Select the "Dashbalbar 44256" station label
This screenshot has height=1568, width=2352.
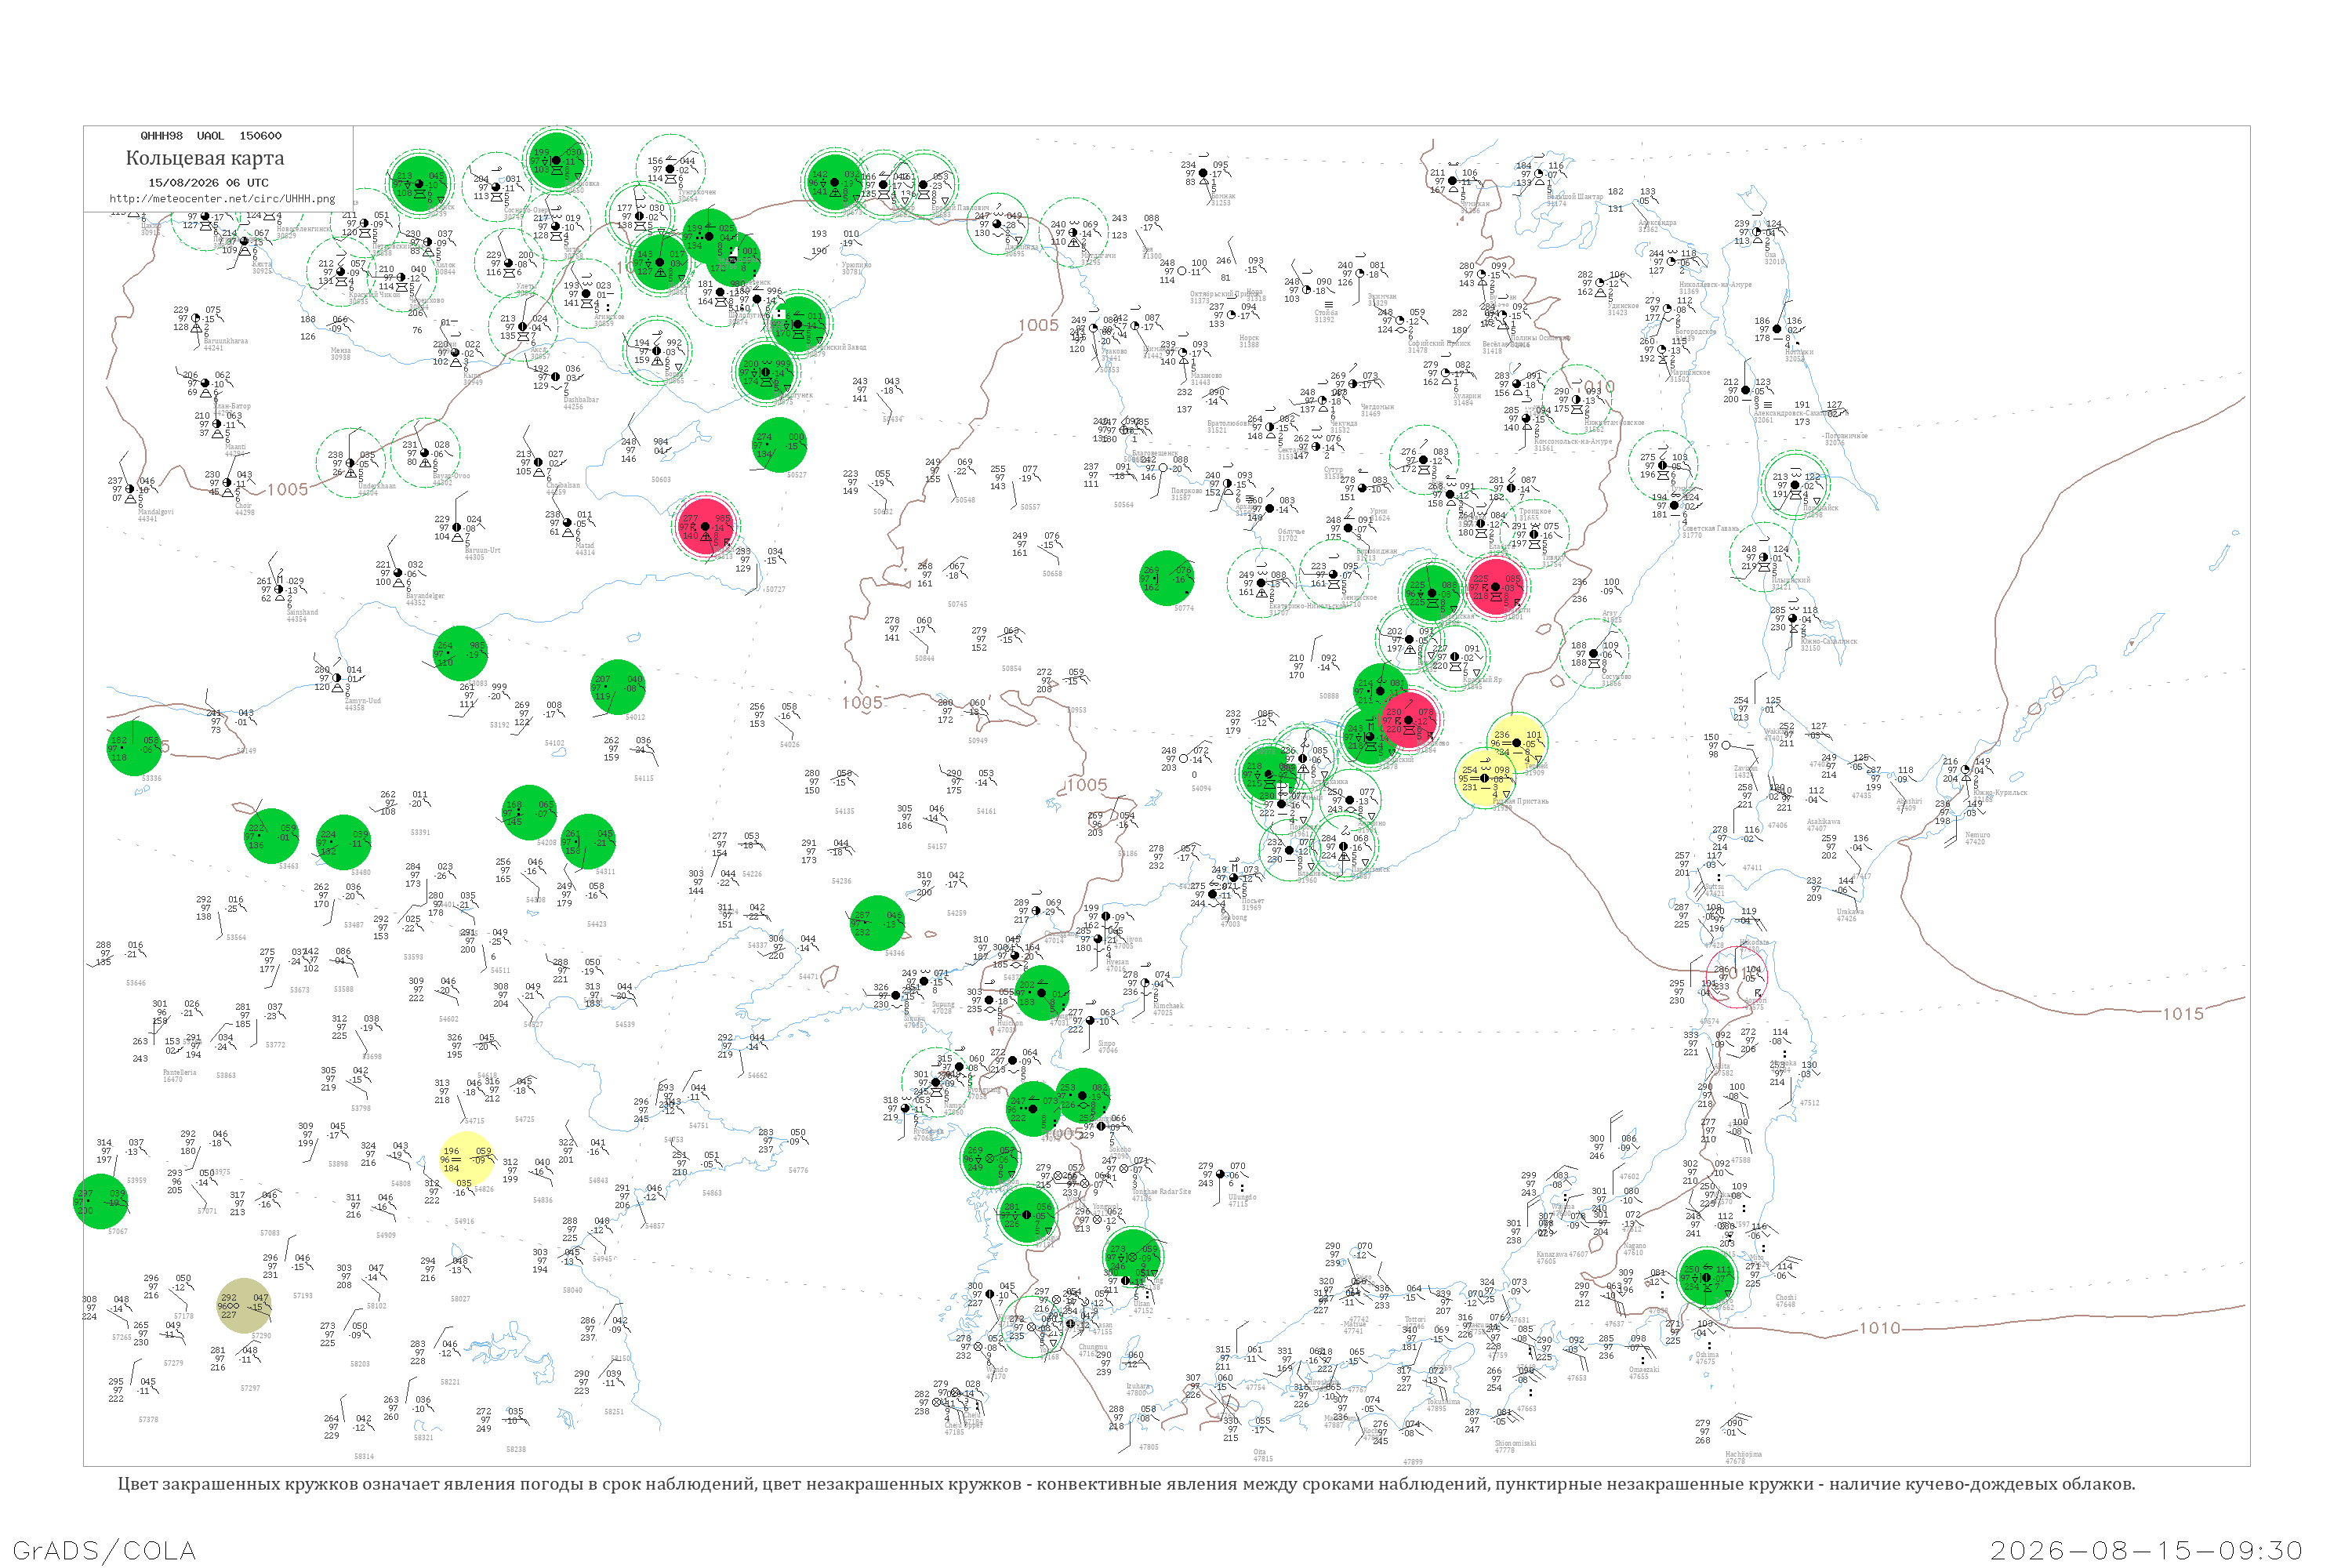(x=581, y=403)
